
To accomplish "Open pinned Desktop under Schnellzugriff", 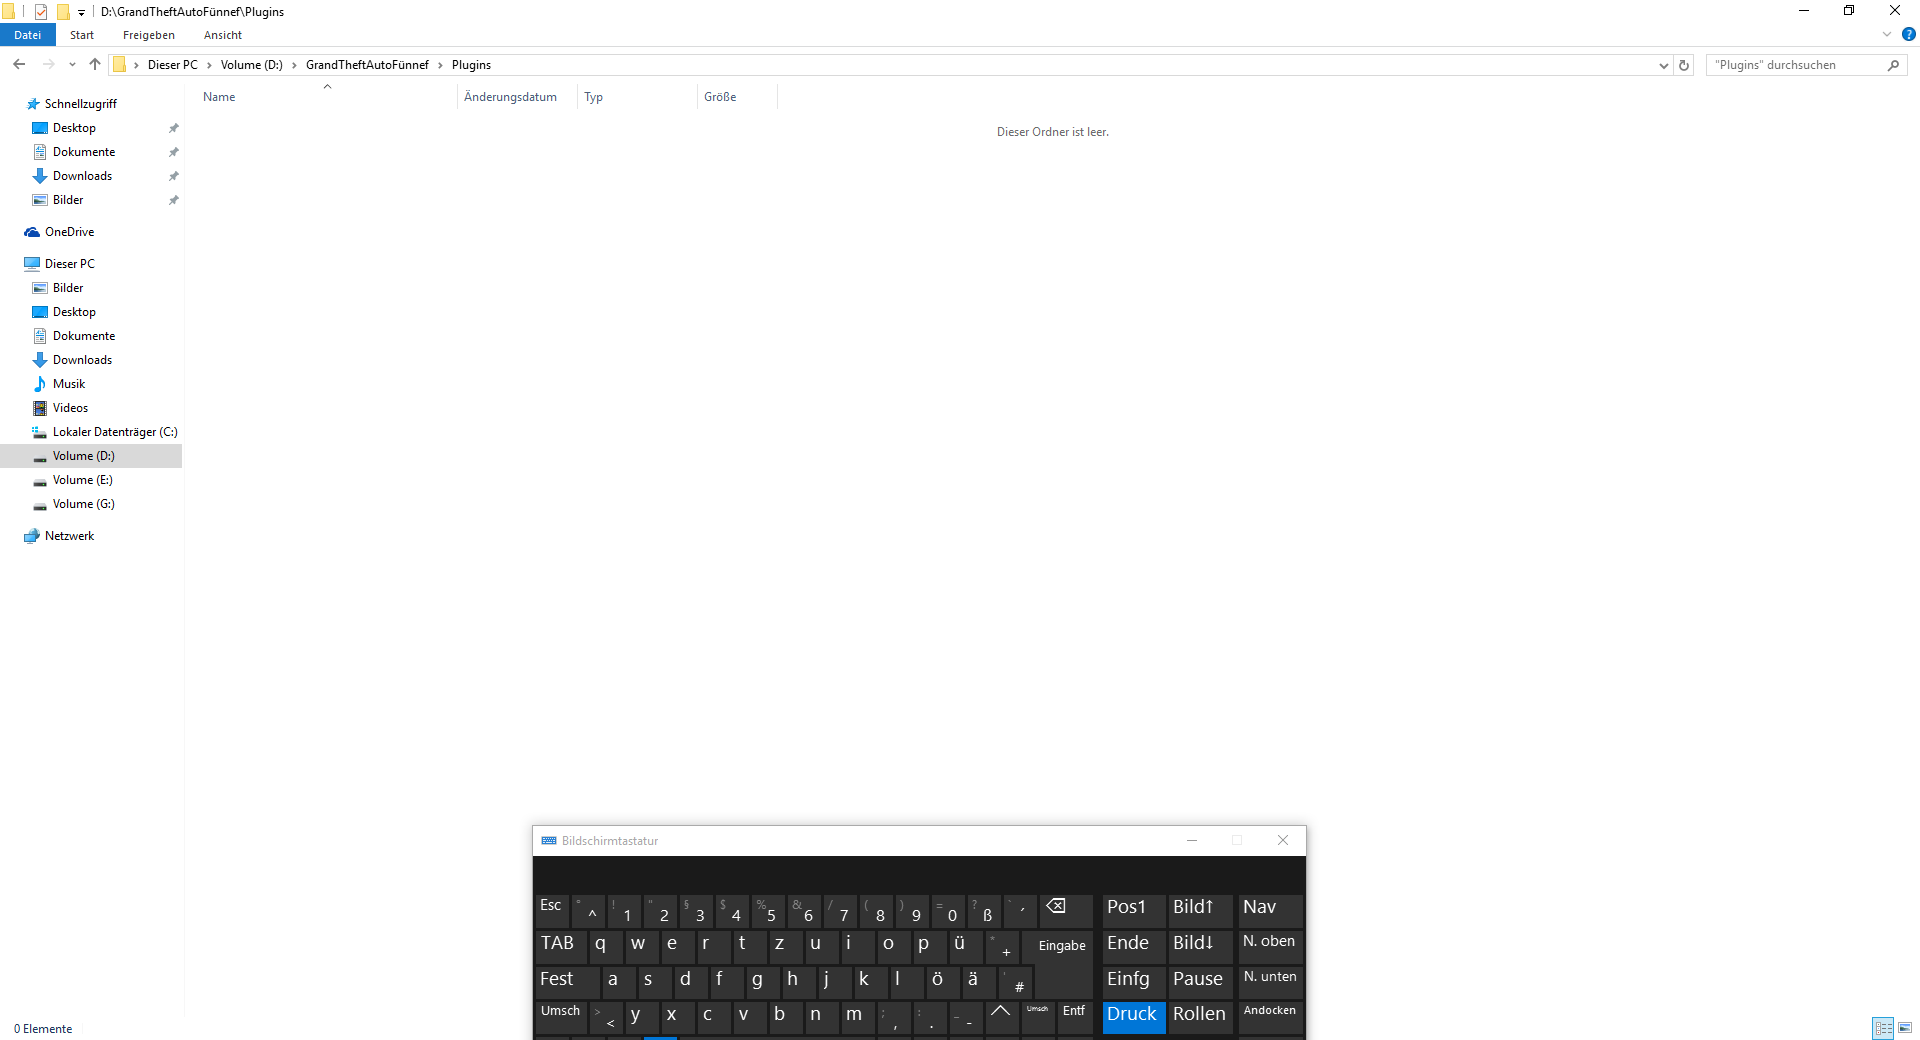I will 74,128.
